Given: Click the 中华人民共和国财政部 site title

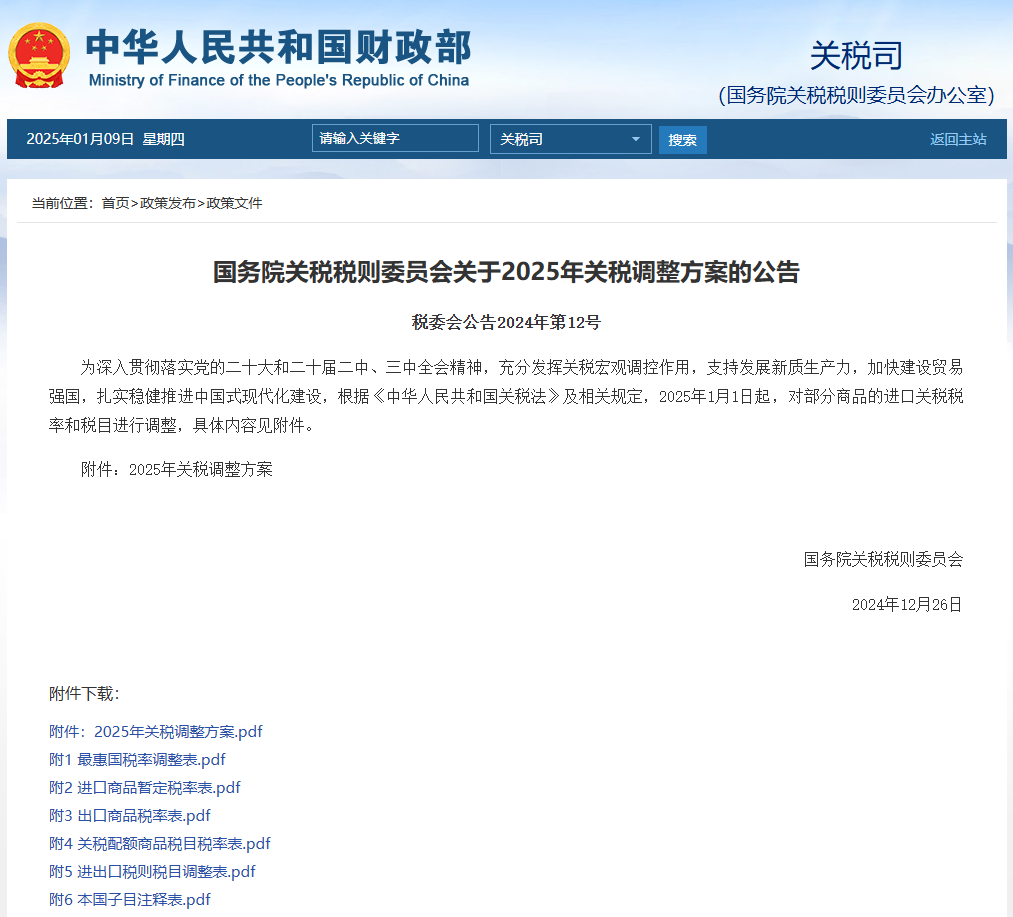Looking at the screenshot, I should point(277,47).
